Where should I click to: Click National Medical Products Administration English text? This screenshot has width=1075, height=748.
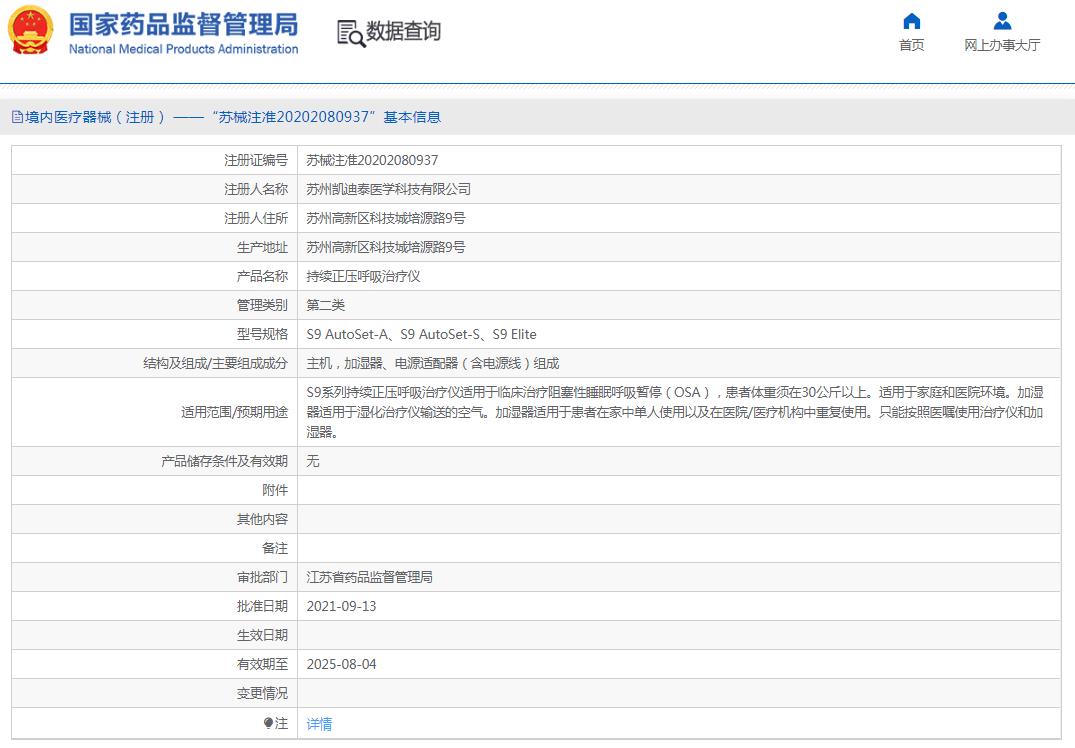tap(183, 49)
